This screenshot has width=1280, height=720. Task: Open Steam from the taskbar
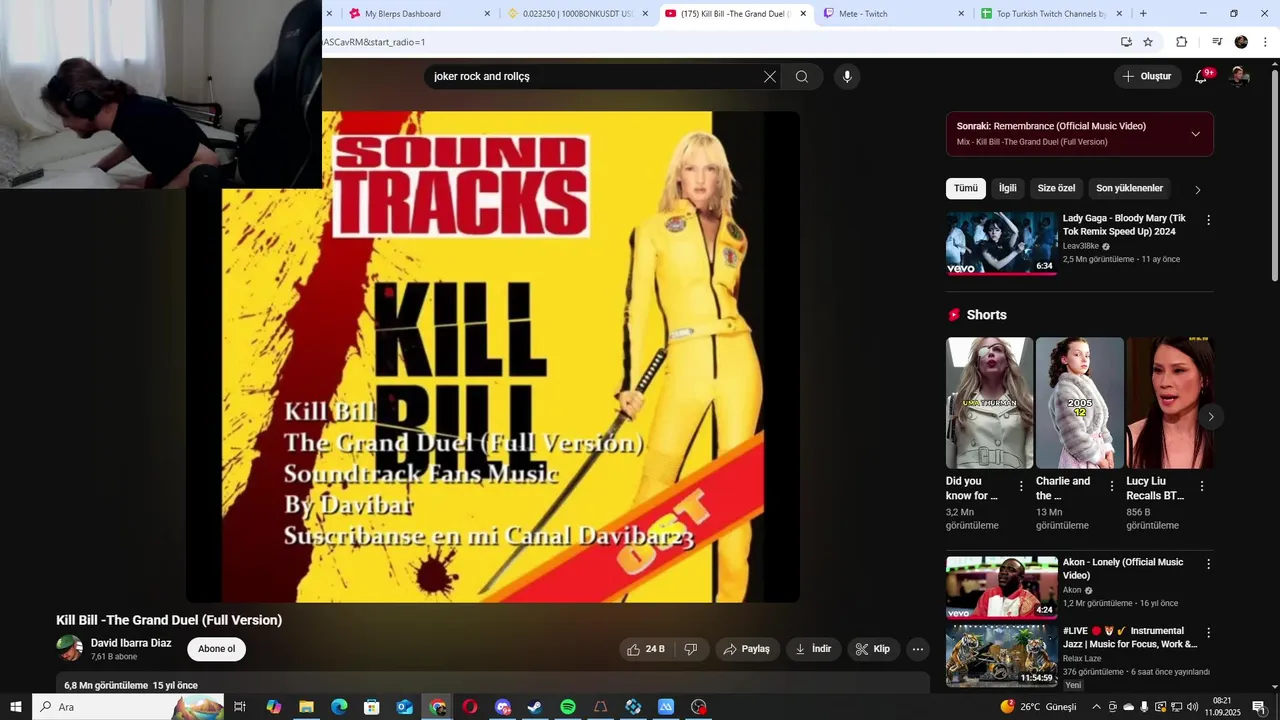tap(535, 707)
